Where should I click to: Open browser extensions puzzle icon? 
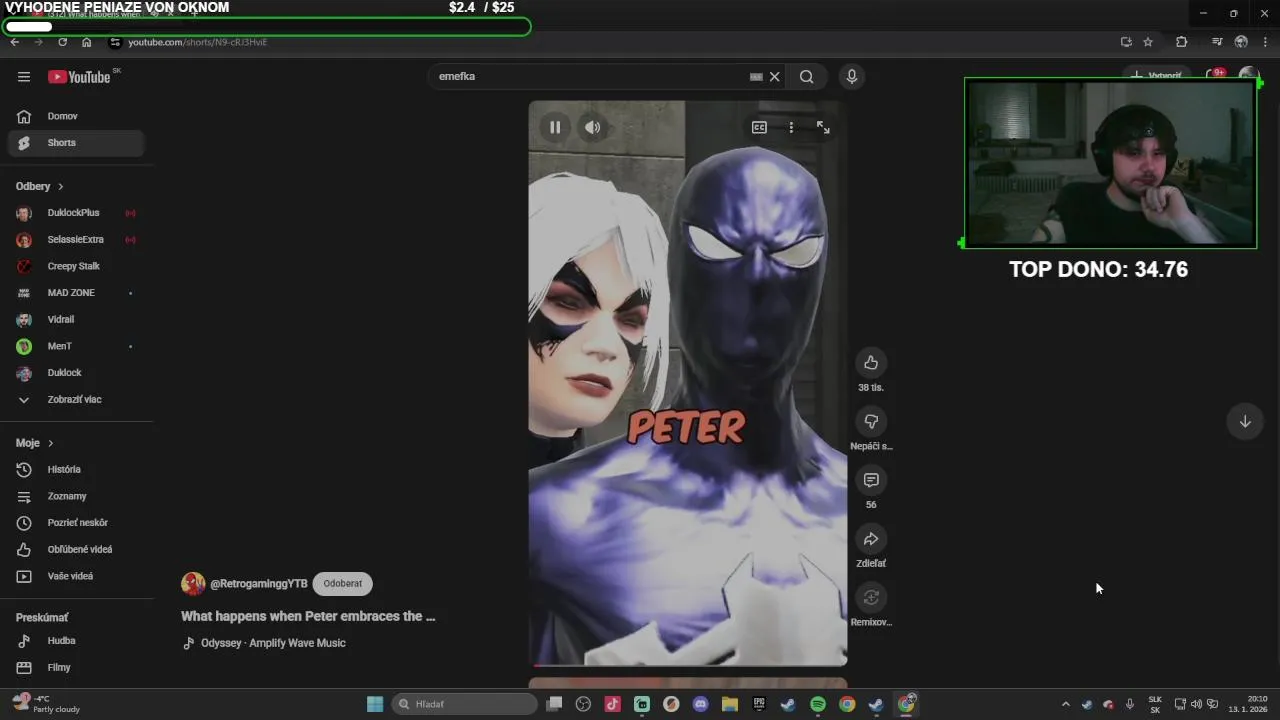(1181, 42)
